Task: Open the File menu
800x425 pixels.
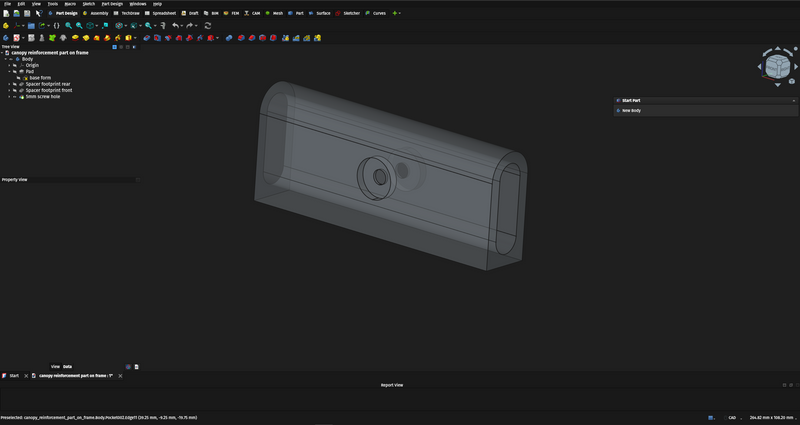Action: pyautogui.click(x=7, y=4)
